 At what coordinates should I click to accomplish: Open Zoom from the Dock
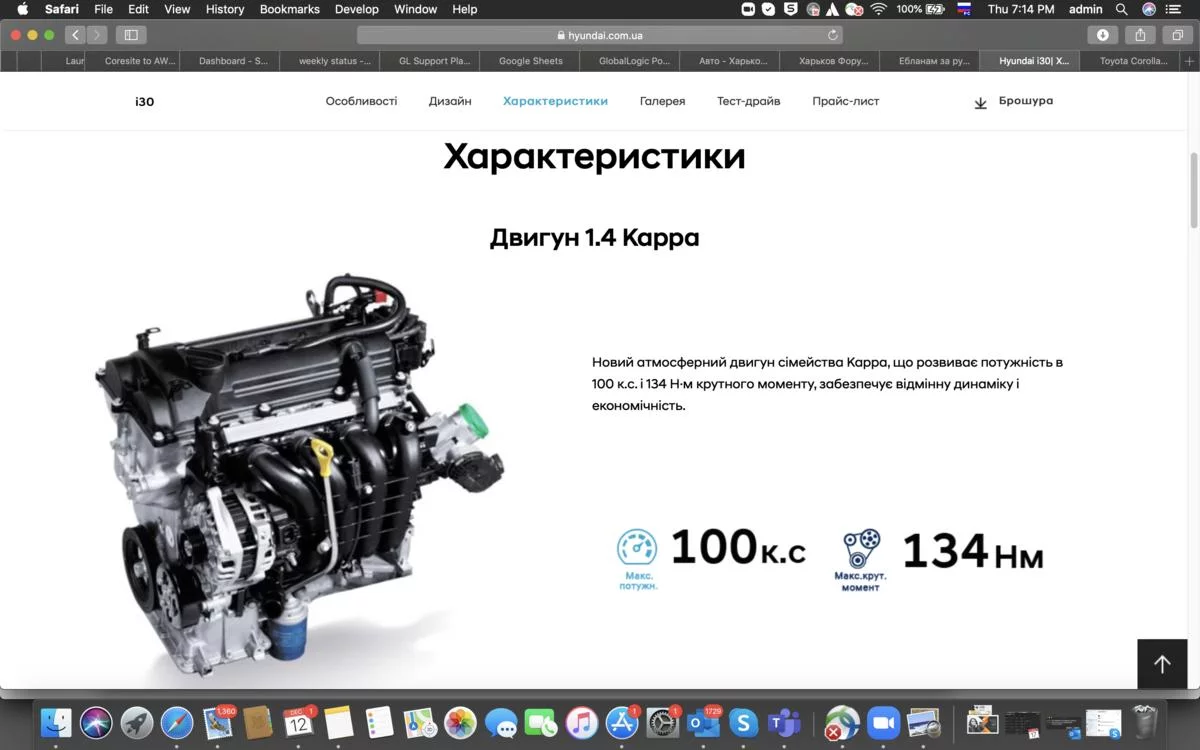(x=881, y=722)
